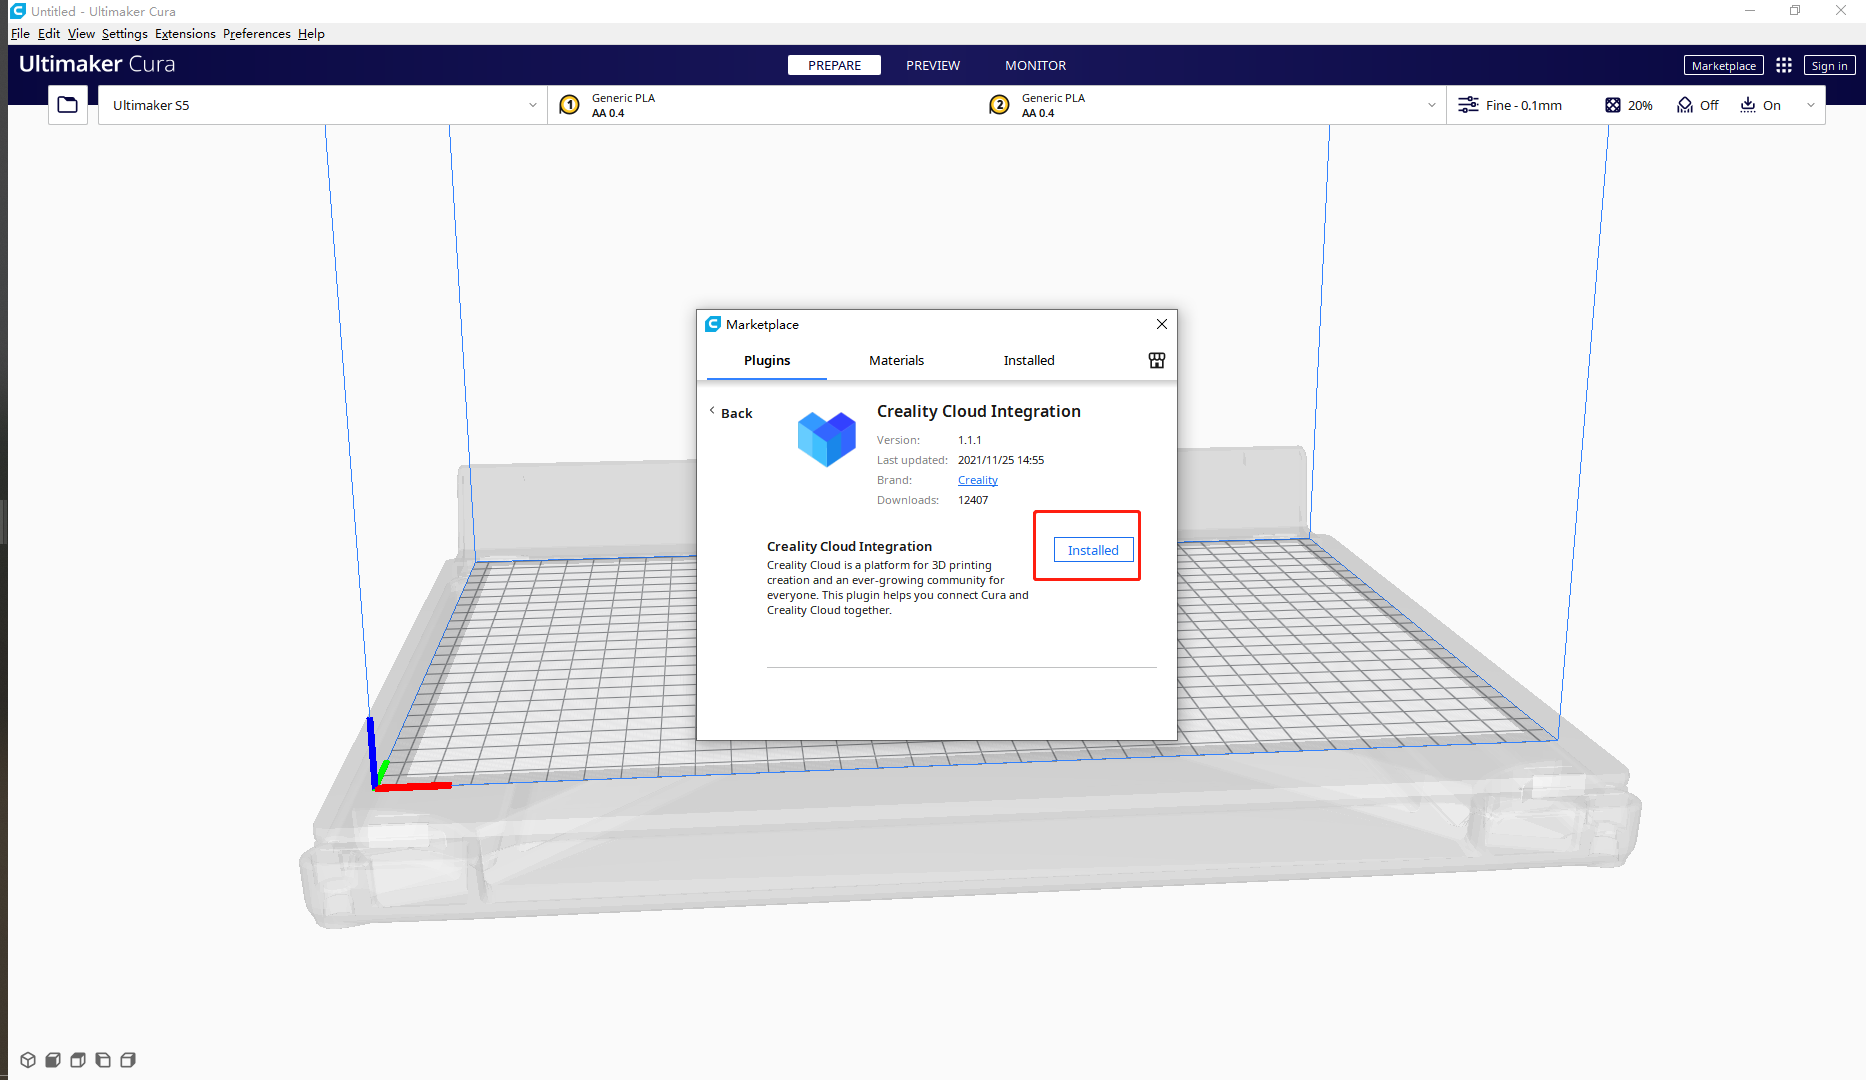
Task: Switch to MONITOR stage
Action: pyautogui.click(x=1035, y=65)
